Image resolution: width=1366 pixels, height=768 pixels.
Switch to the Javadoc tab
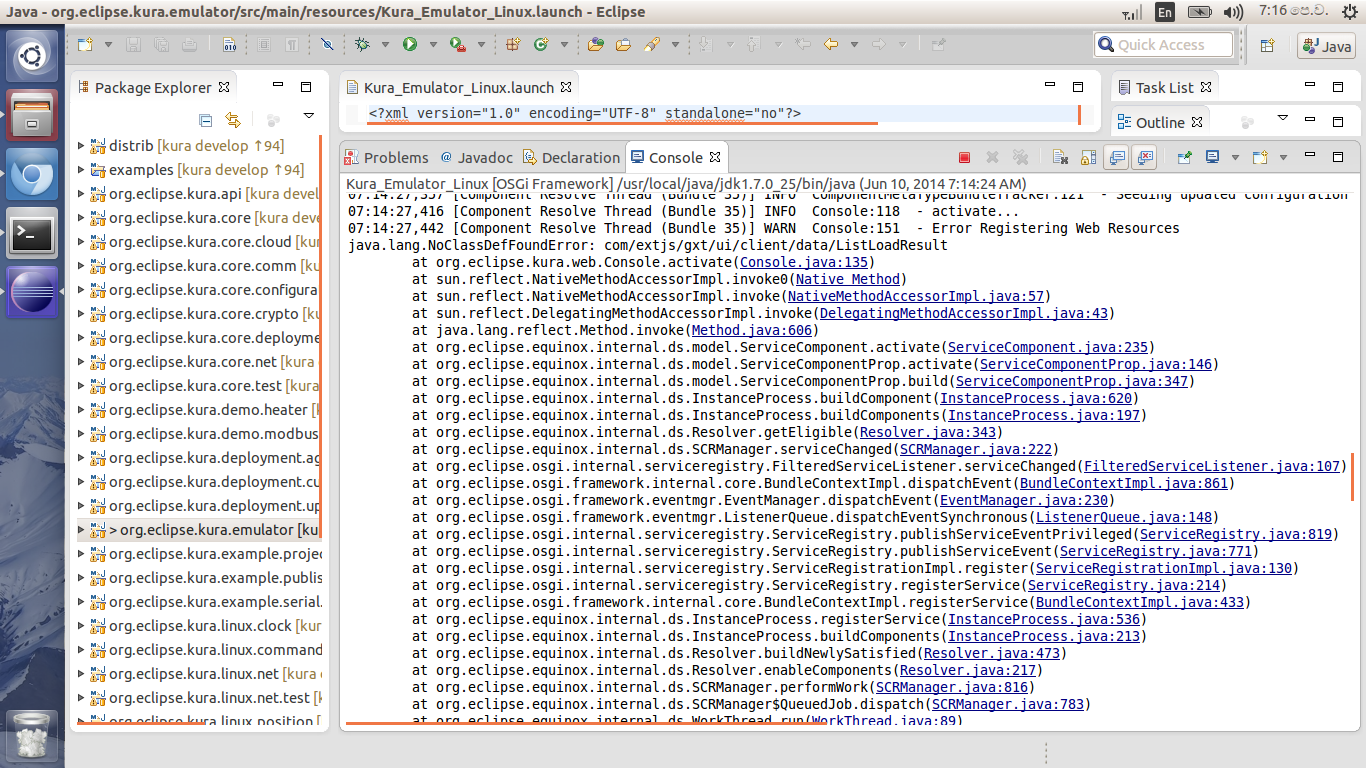point(477,158)
